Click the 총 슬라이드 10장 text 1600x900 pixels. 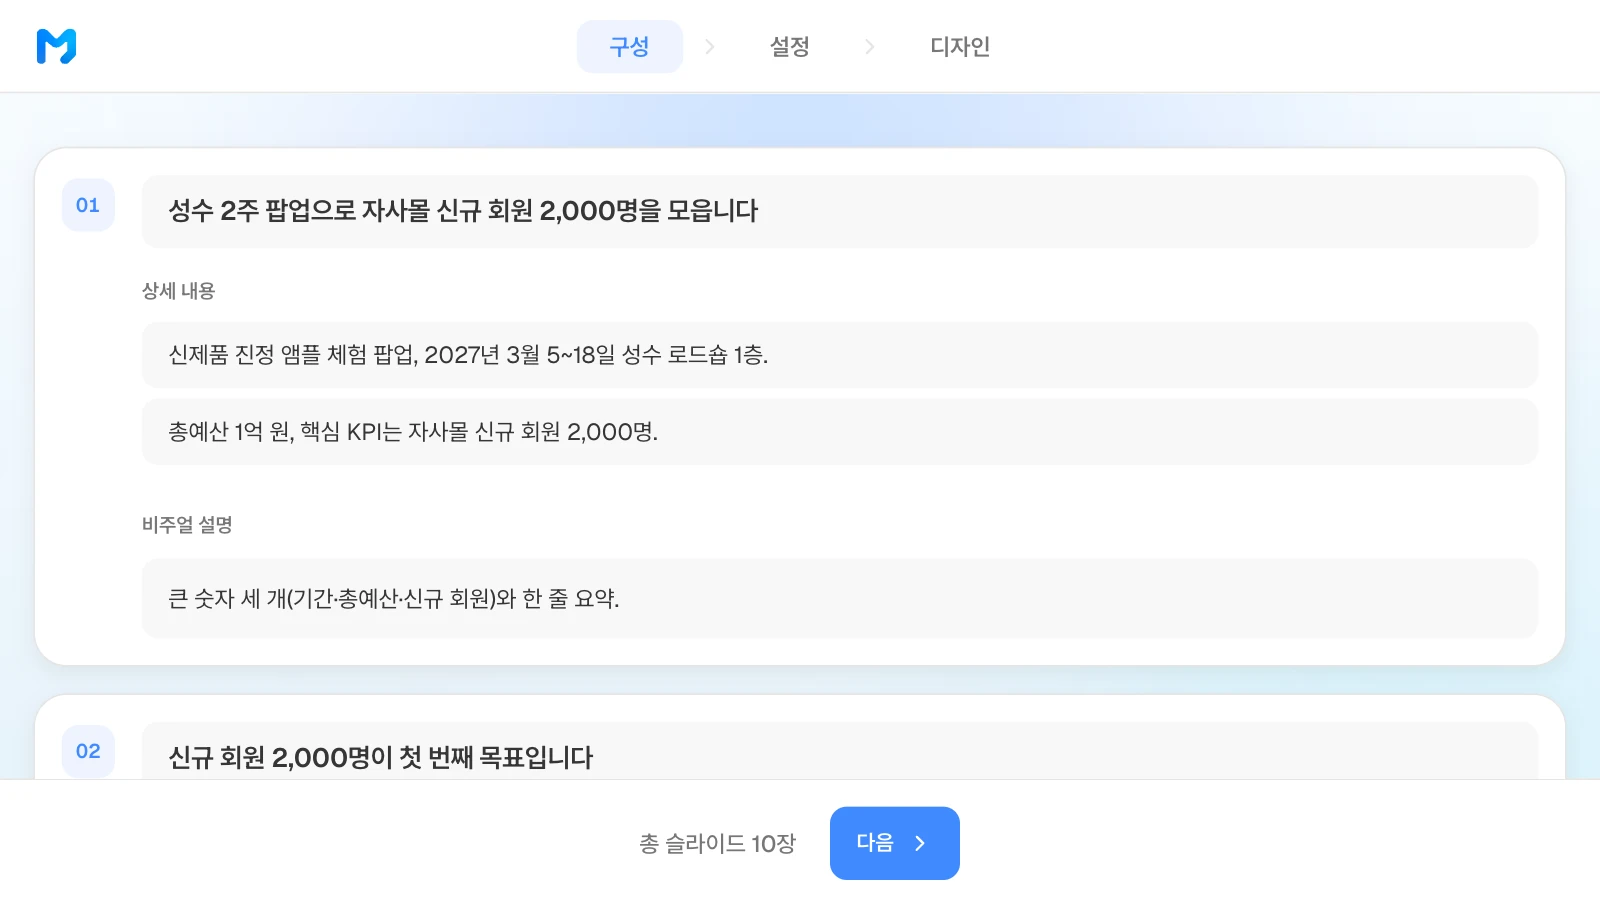point(718,844)
